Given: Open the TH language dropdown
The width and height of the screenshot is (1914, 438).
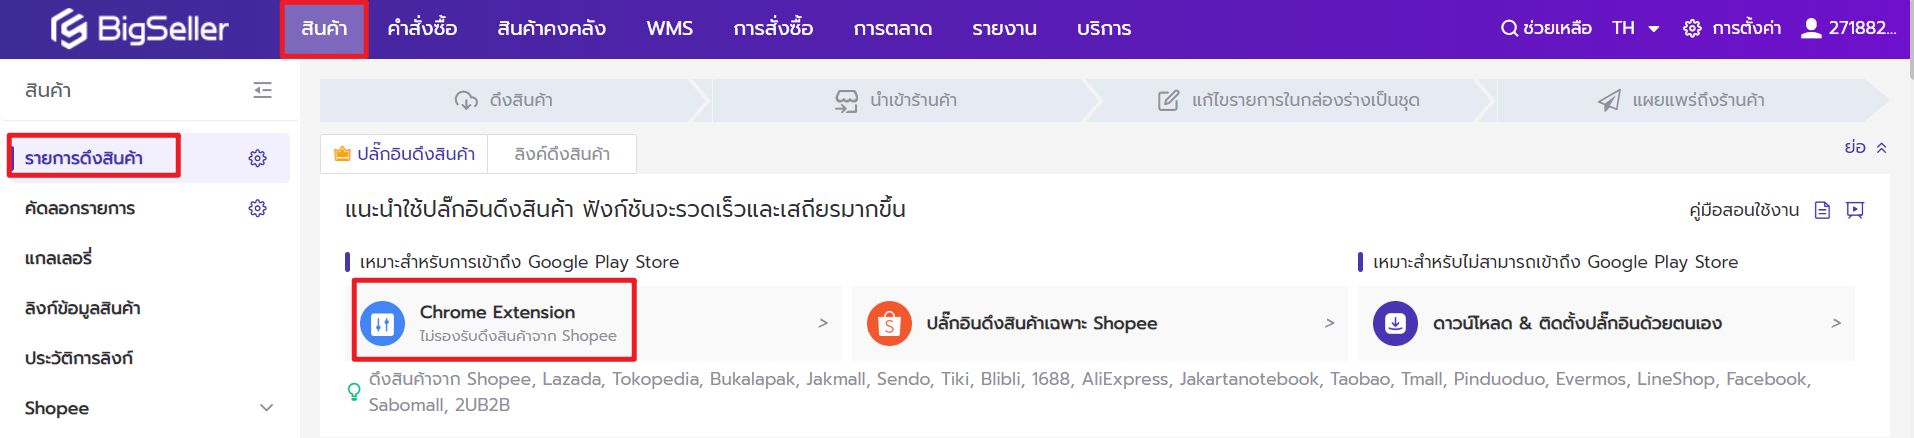Looking at the screenshot, I should [x=1636, y=28].
